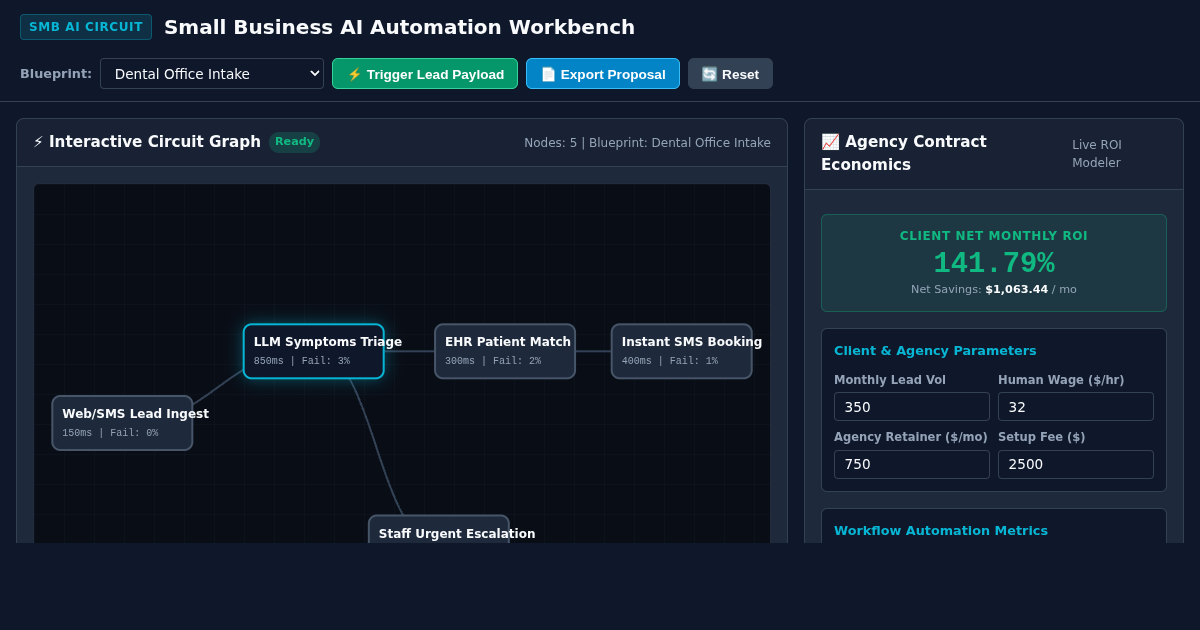1200x630 pixels.
Task: Click the Small Business AI Automation Workbench title
Action: pos(399,27)
